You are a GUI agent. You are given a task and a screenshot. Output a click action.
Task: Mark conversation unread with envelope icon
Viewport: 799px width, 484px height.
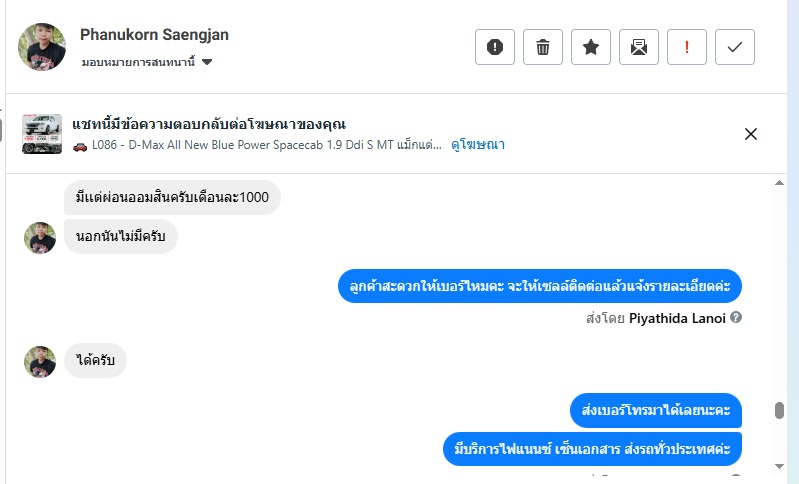coord(638,47)
